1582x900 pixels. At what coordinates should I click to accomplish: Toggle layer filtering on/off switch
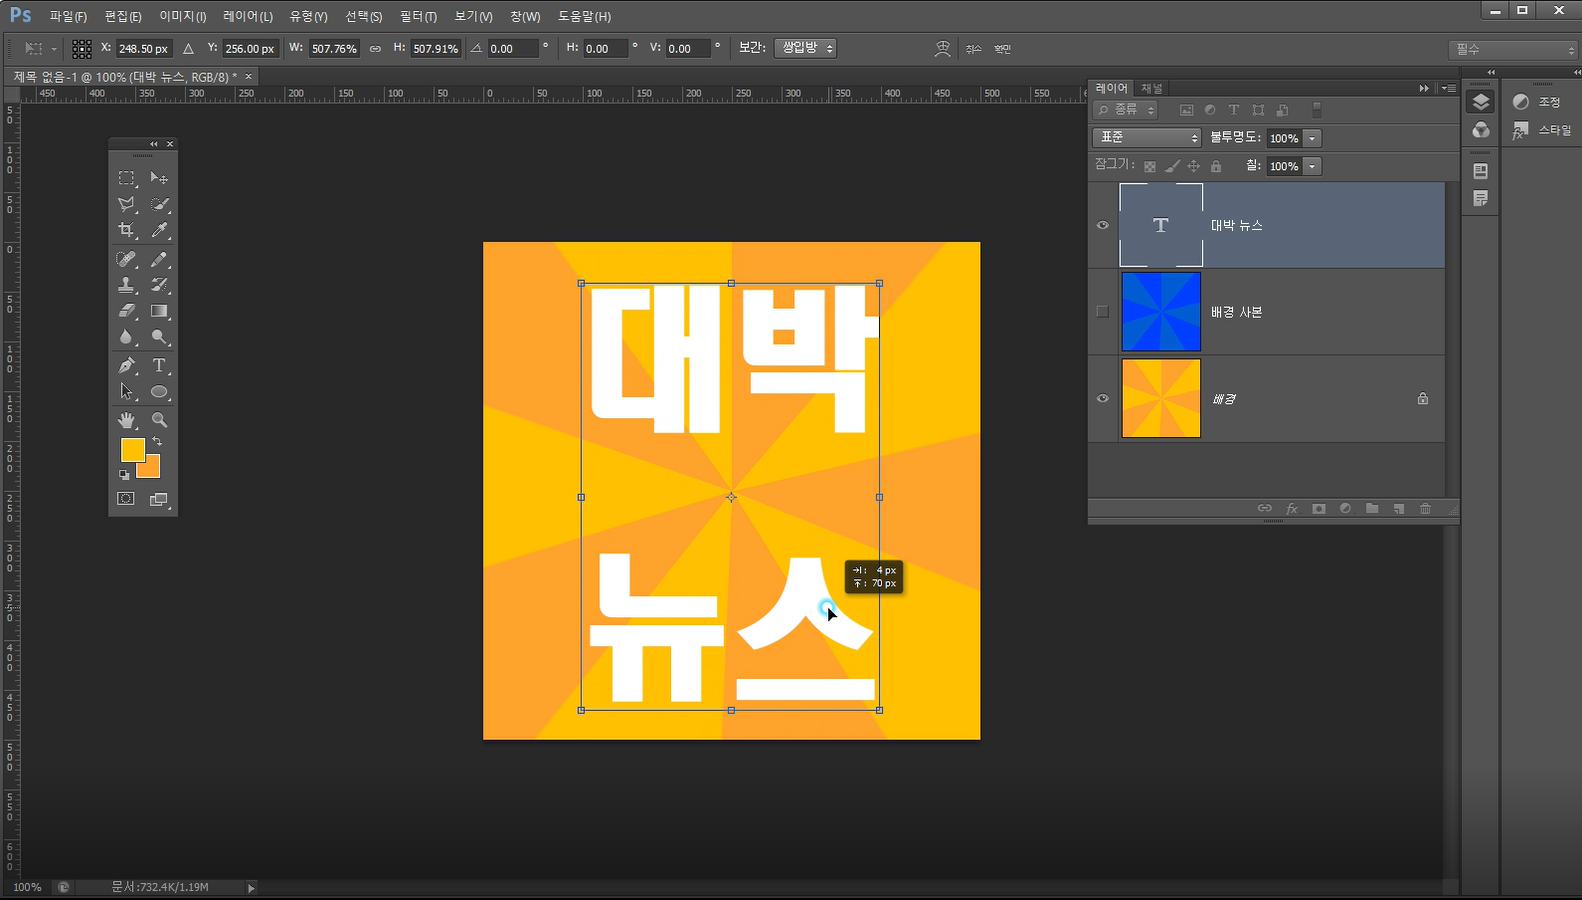pos(1317,110)
